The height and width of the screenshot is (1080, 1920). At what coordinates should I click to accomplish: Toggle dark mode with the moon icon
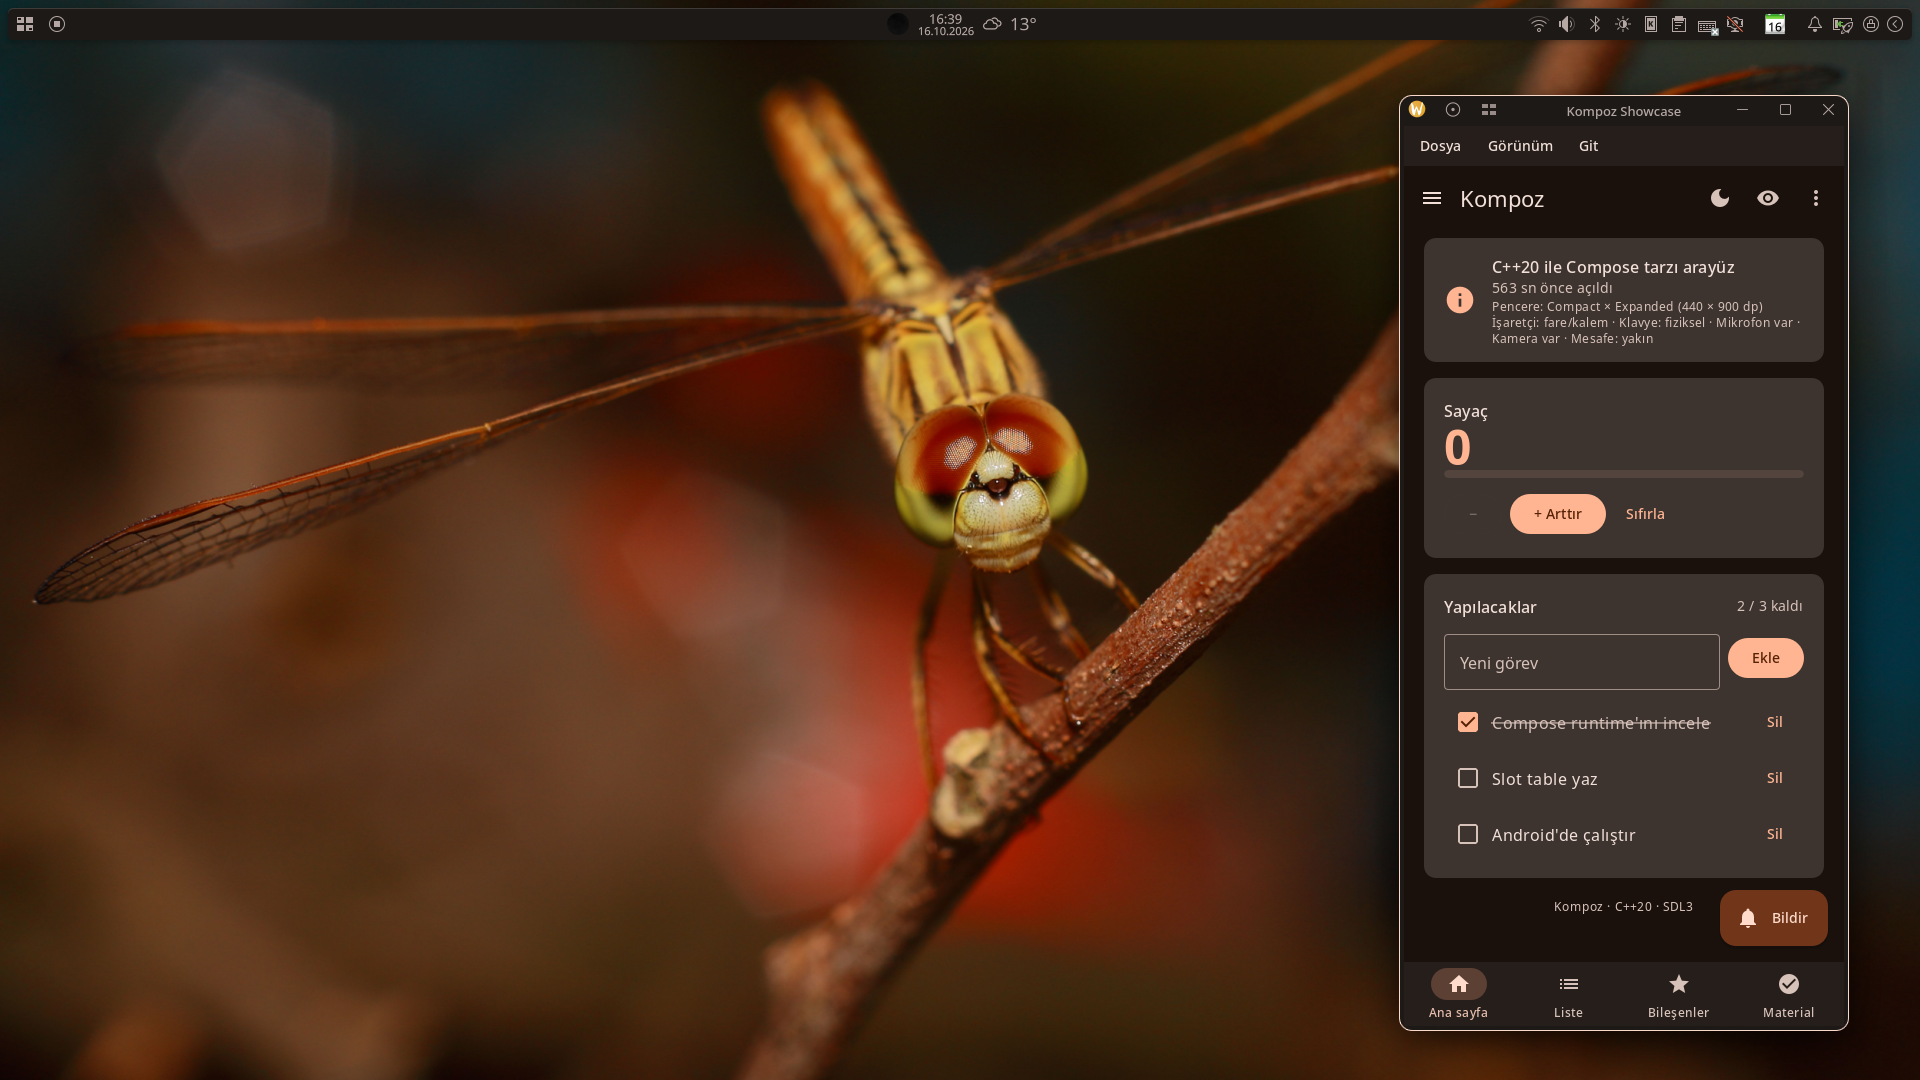click(x=1719, y=198)
